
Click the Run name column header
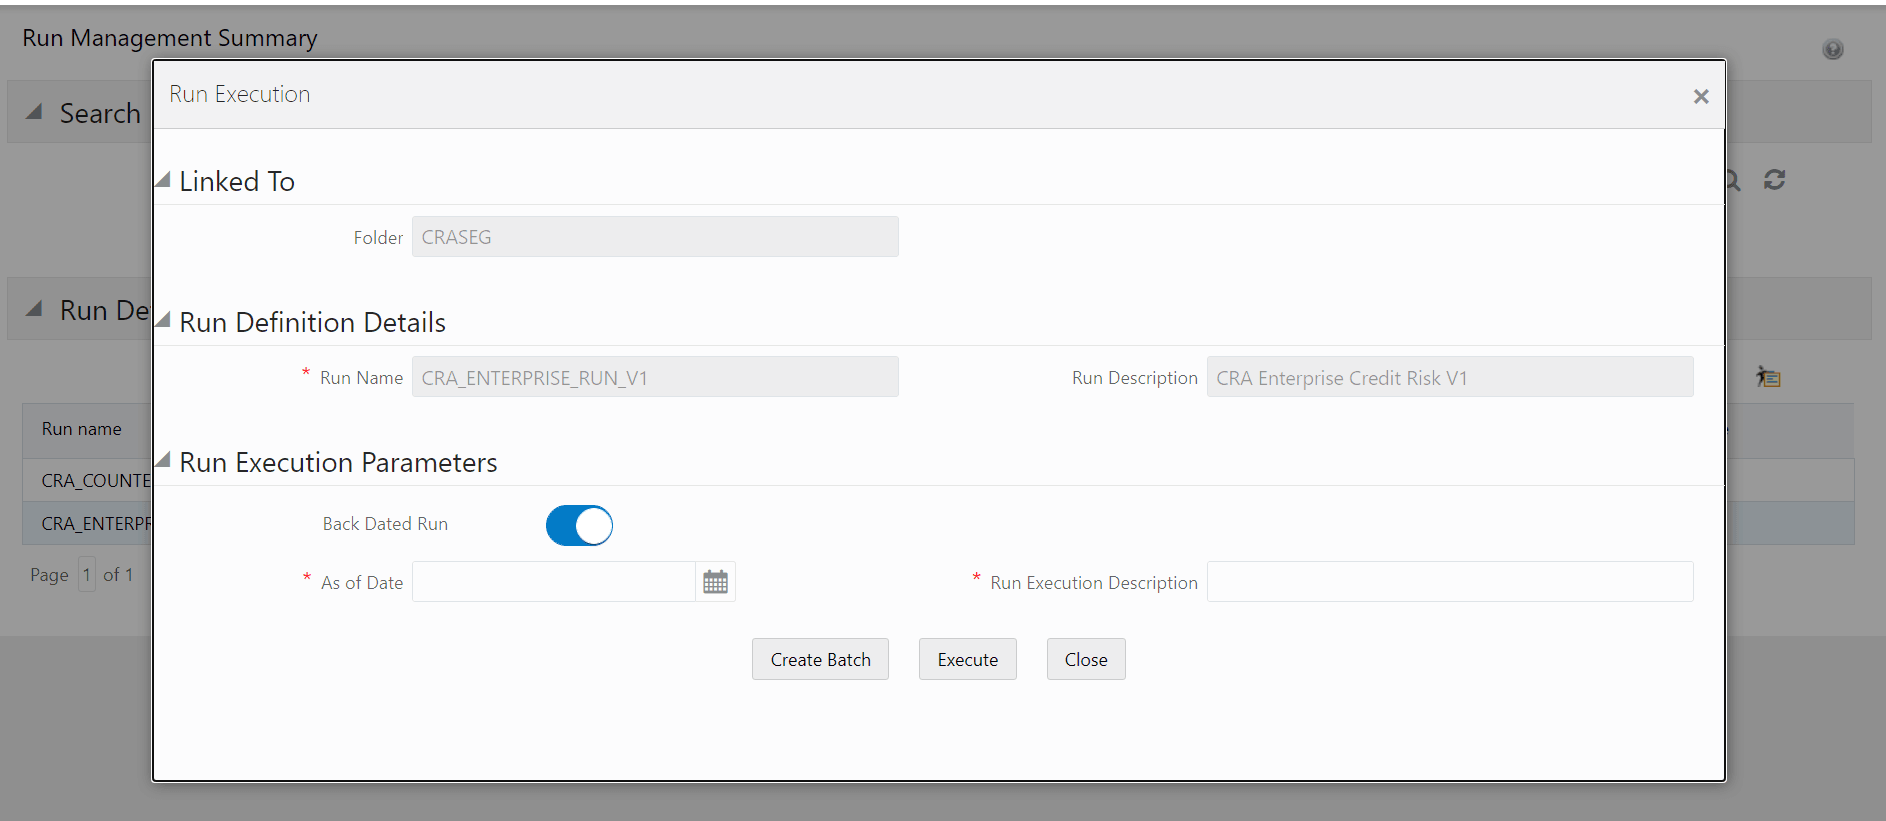tap(82, 429)
